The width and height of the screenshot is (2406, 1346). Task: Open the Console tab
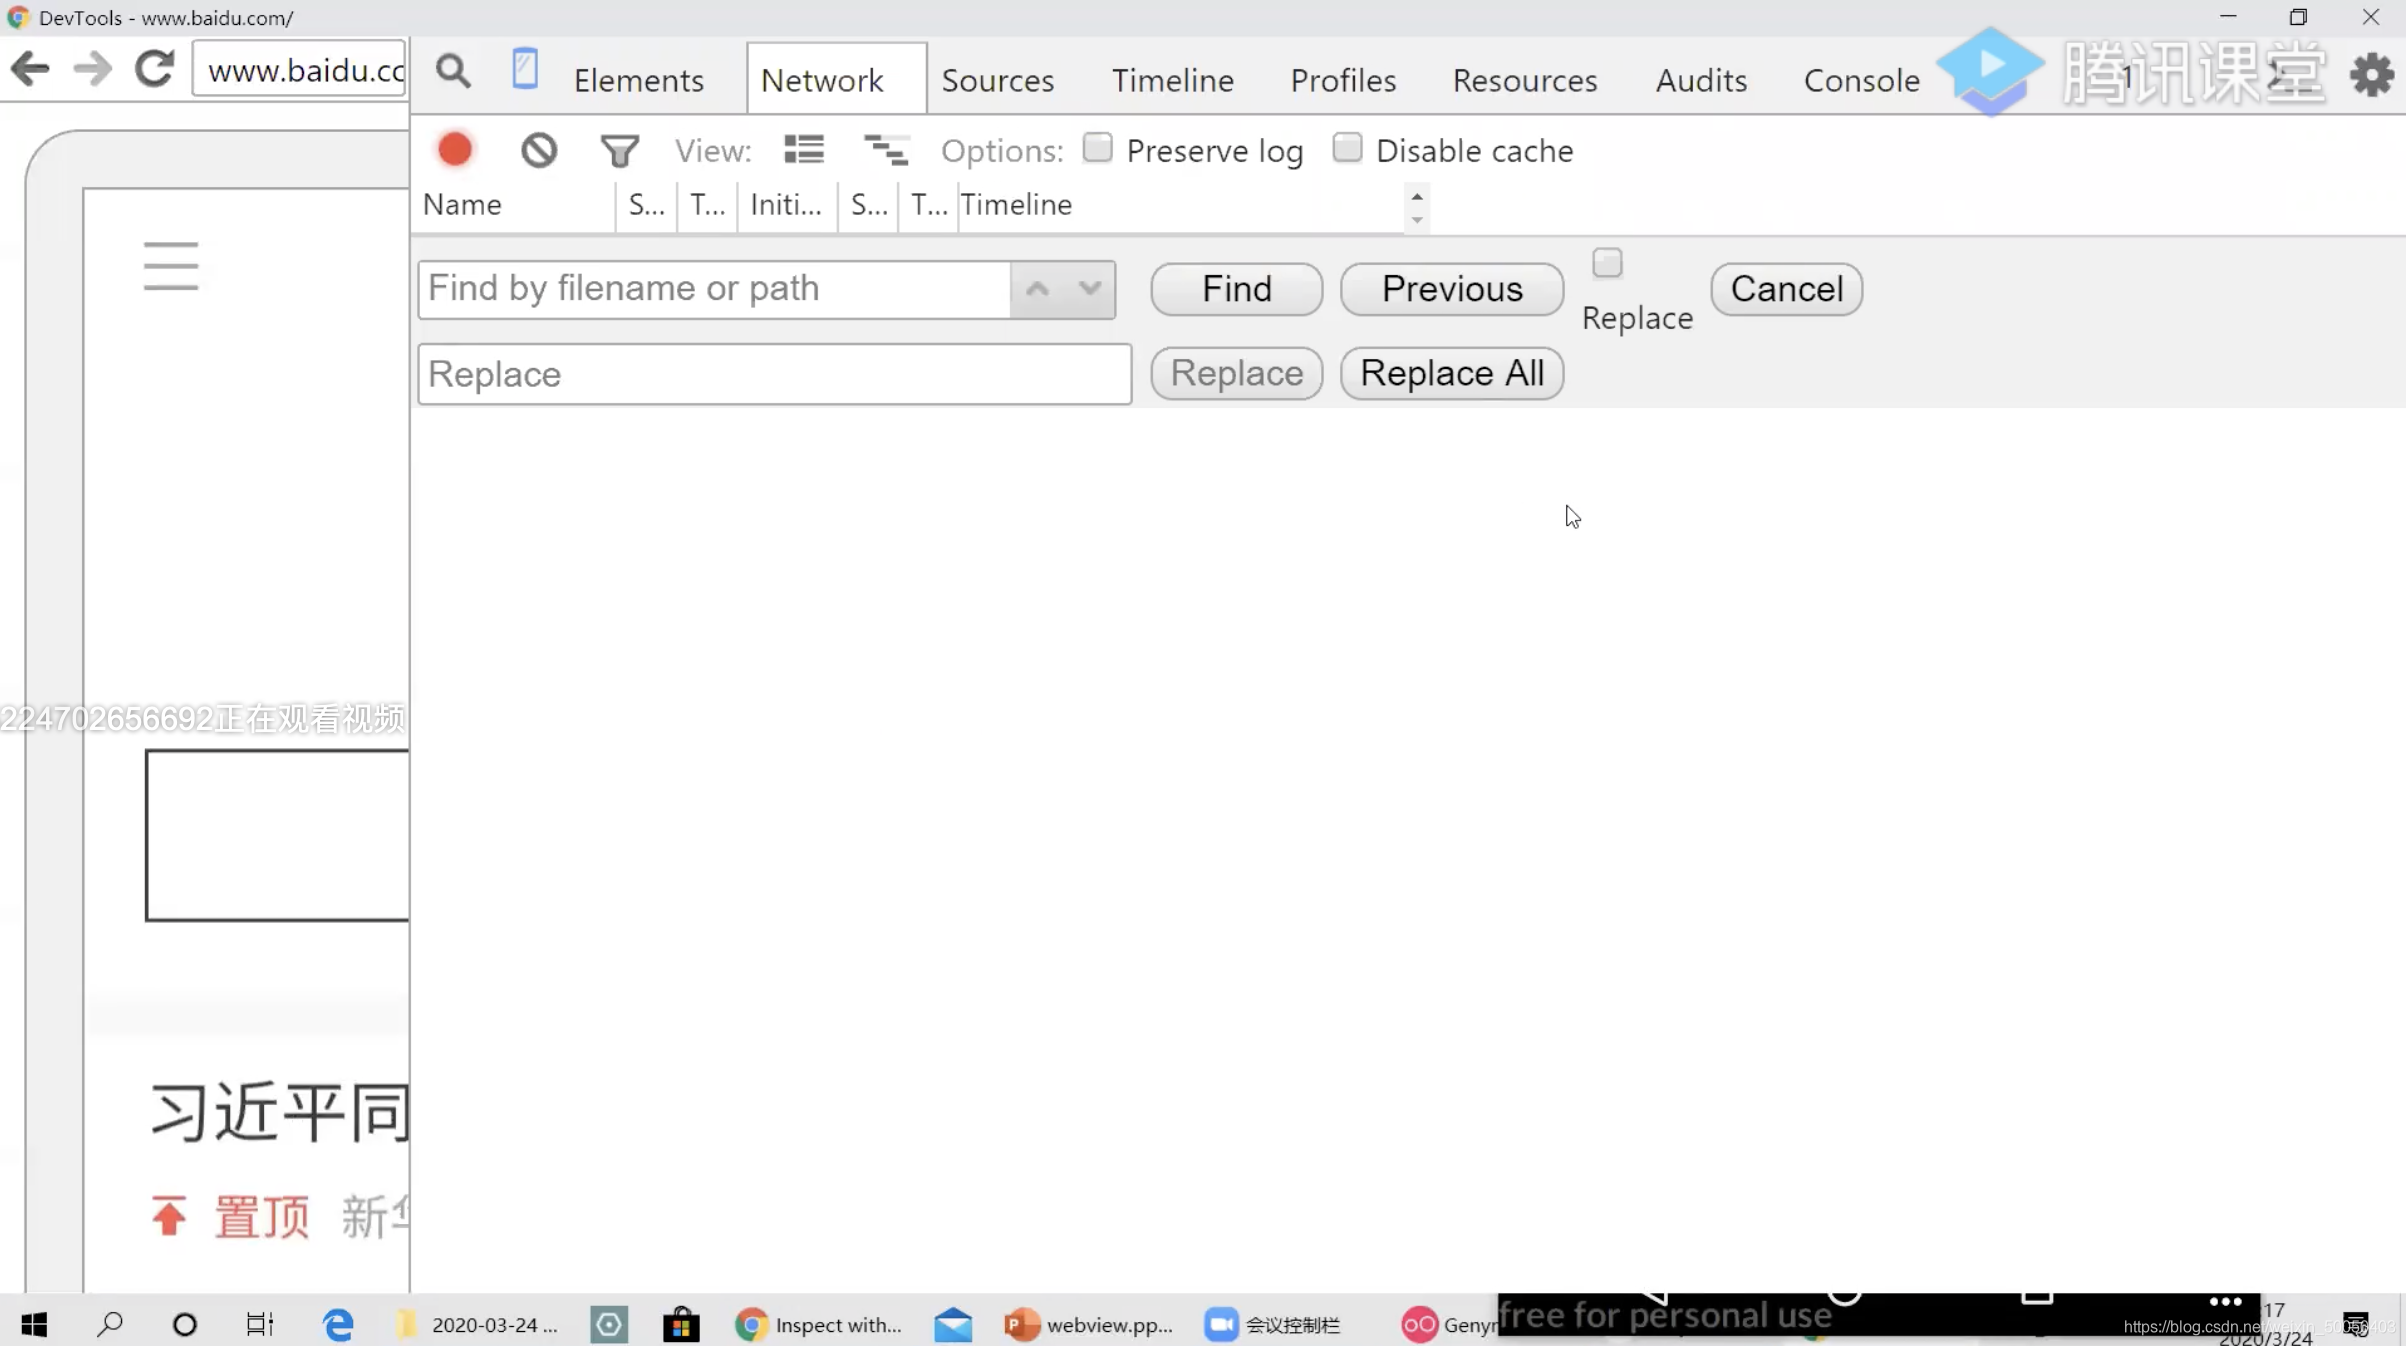pos(1861,80)
